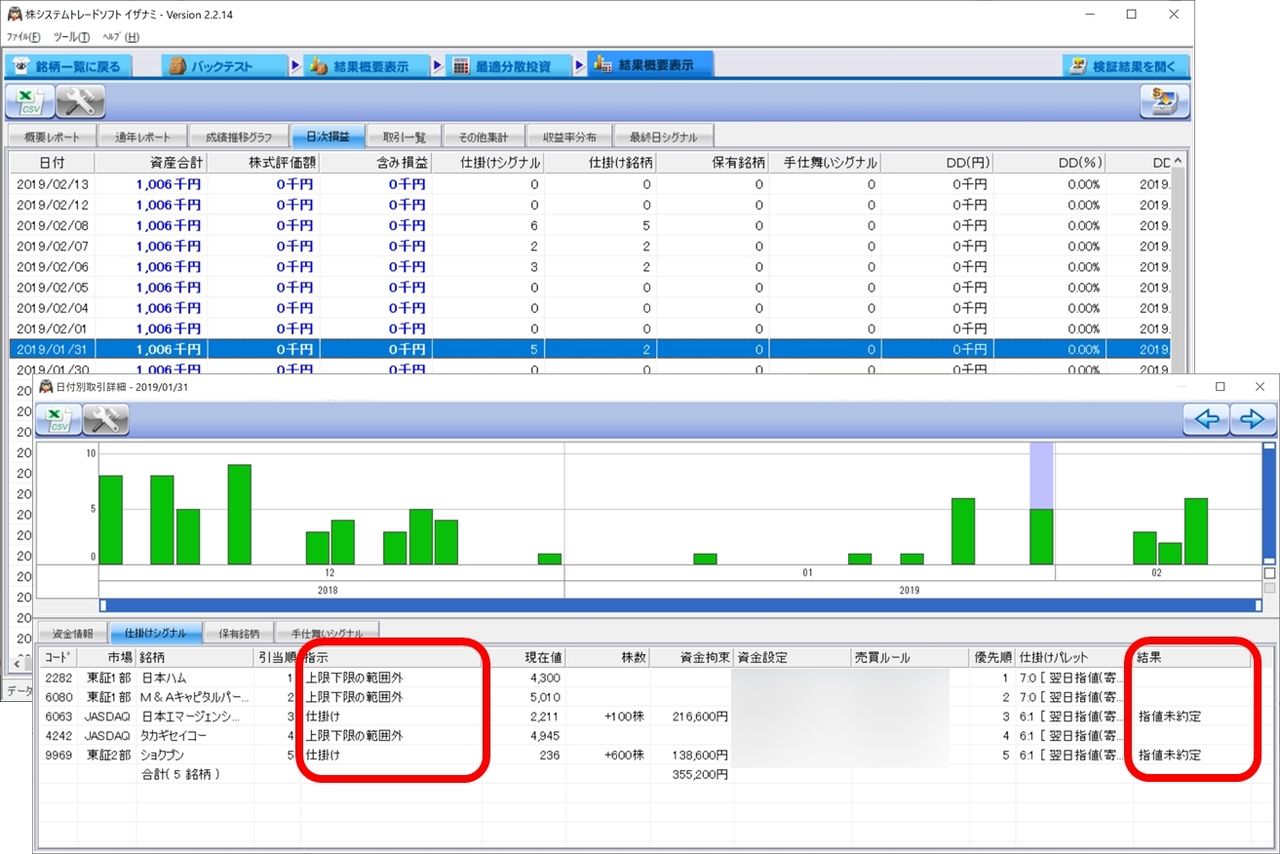Click the DD(%) column header
Image resolution: width=1280 pixels, height=854 pixels.
1050,163
